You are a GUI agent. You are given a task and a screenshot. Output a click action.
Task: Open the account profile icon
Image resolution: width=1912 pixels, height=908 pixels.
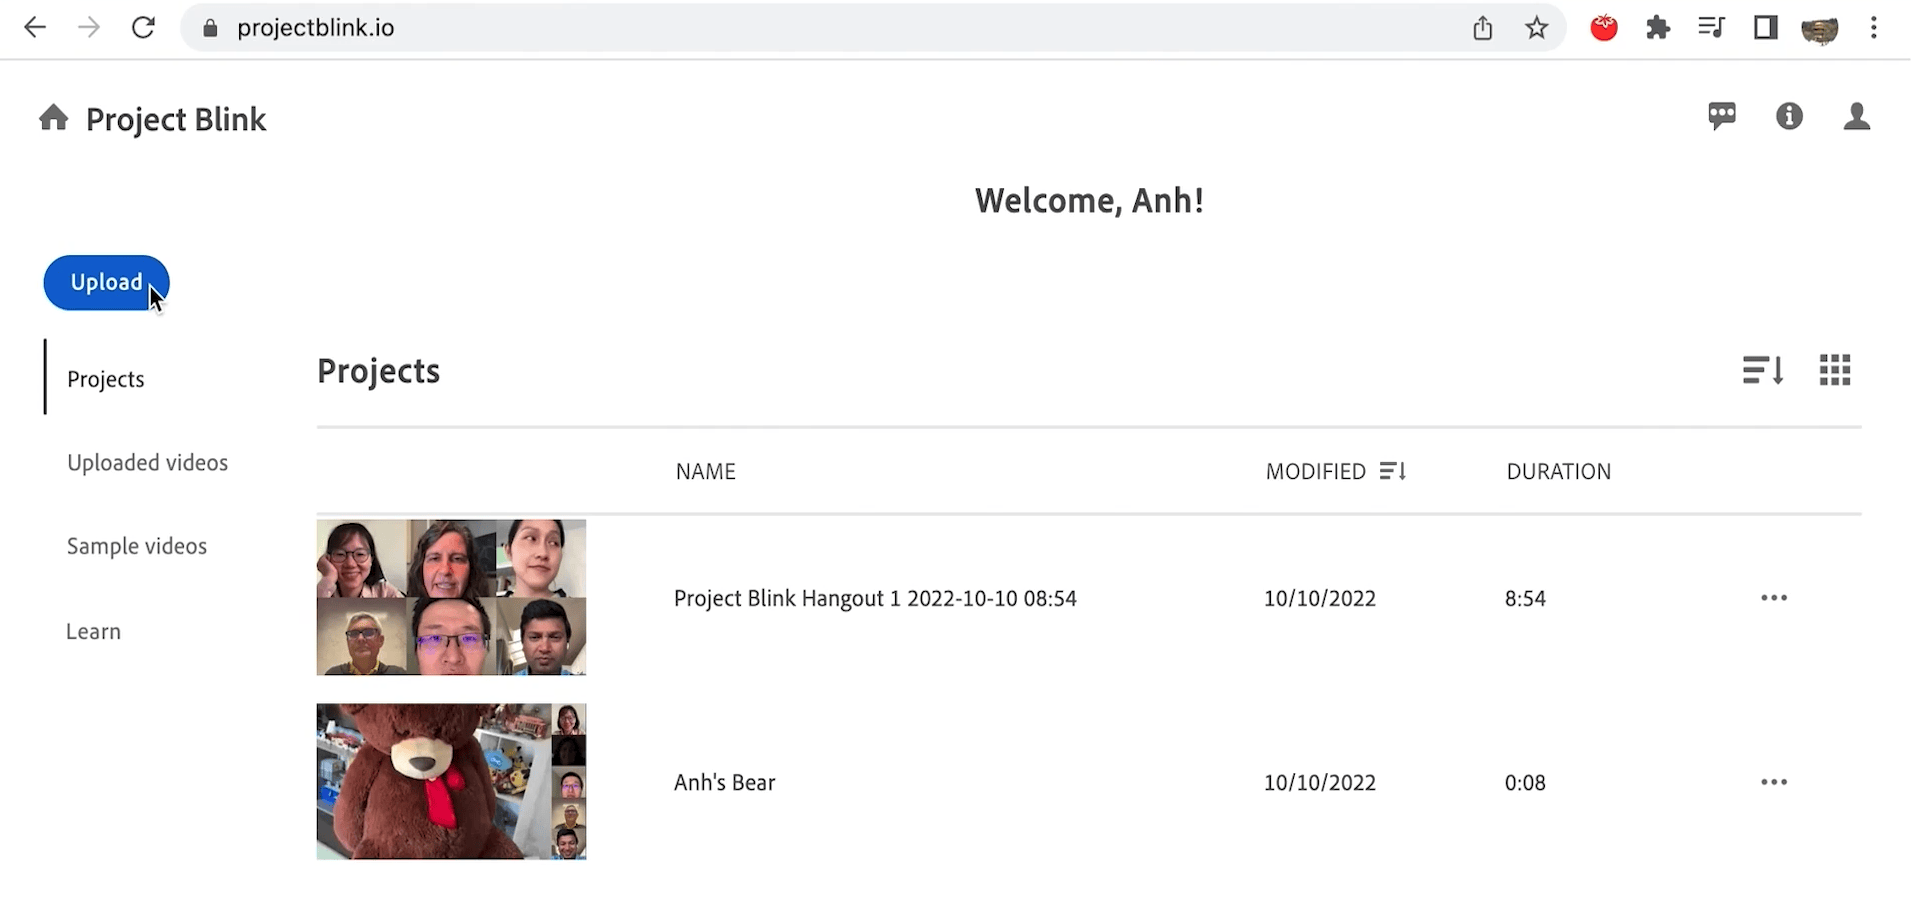pyautogui.click(x=1857, y=116)
